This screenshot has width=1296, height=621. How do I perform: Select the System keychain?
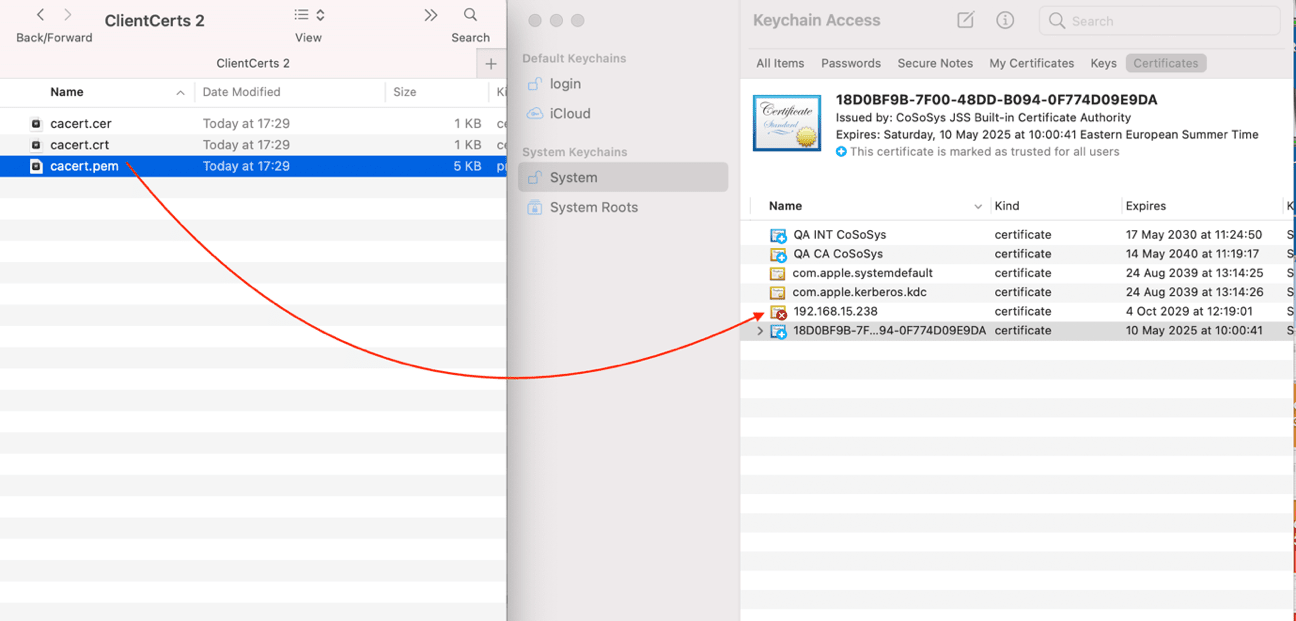[x=623, y=178]
